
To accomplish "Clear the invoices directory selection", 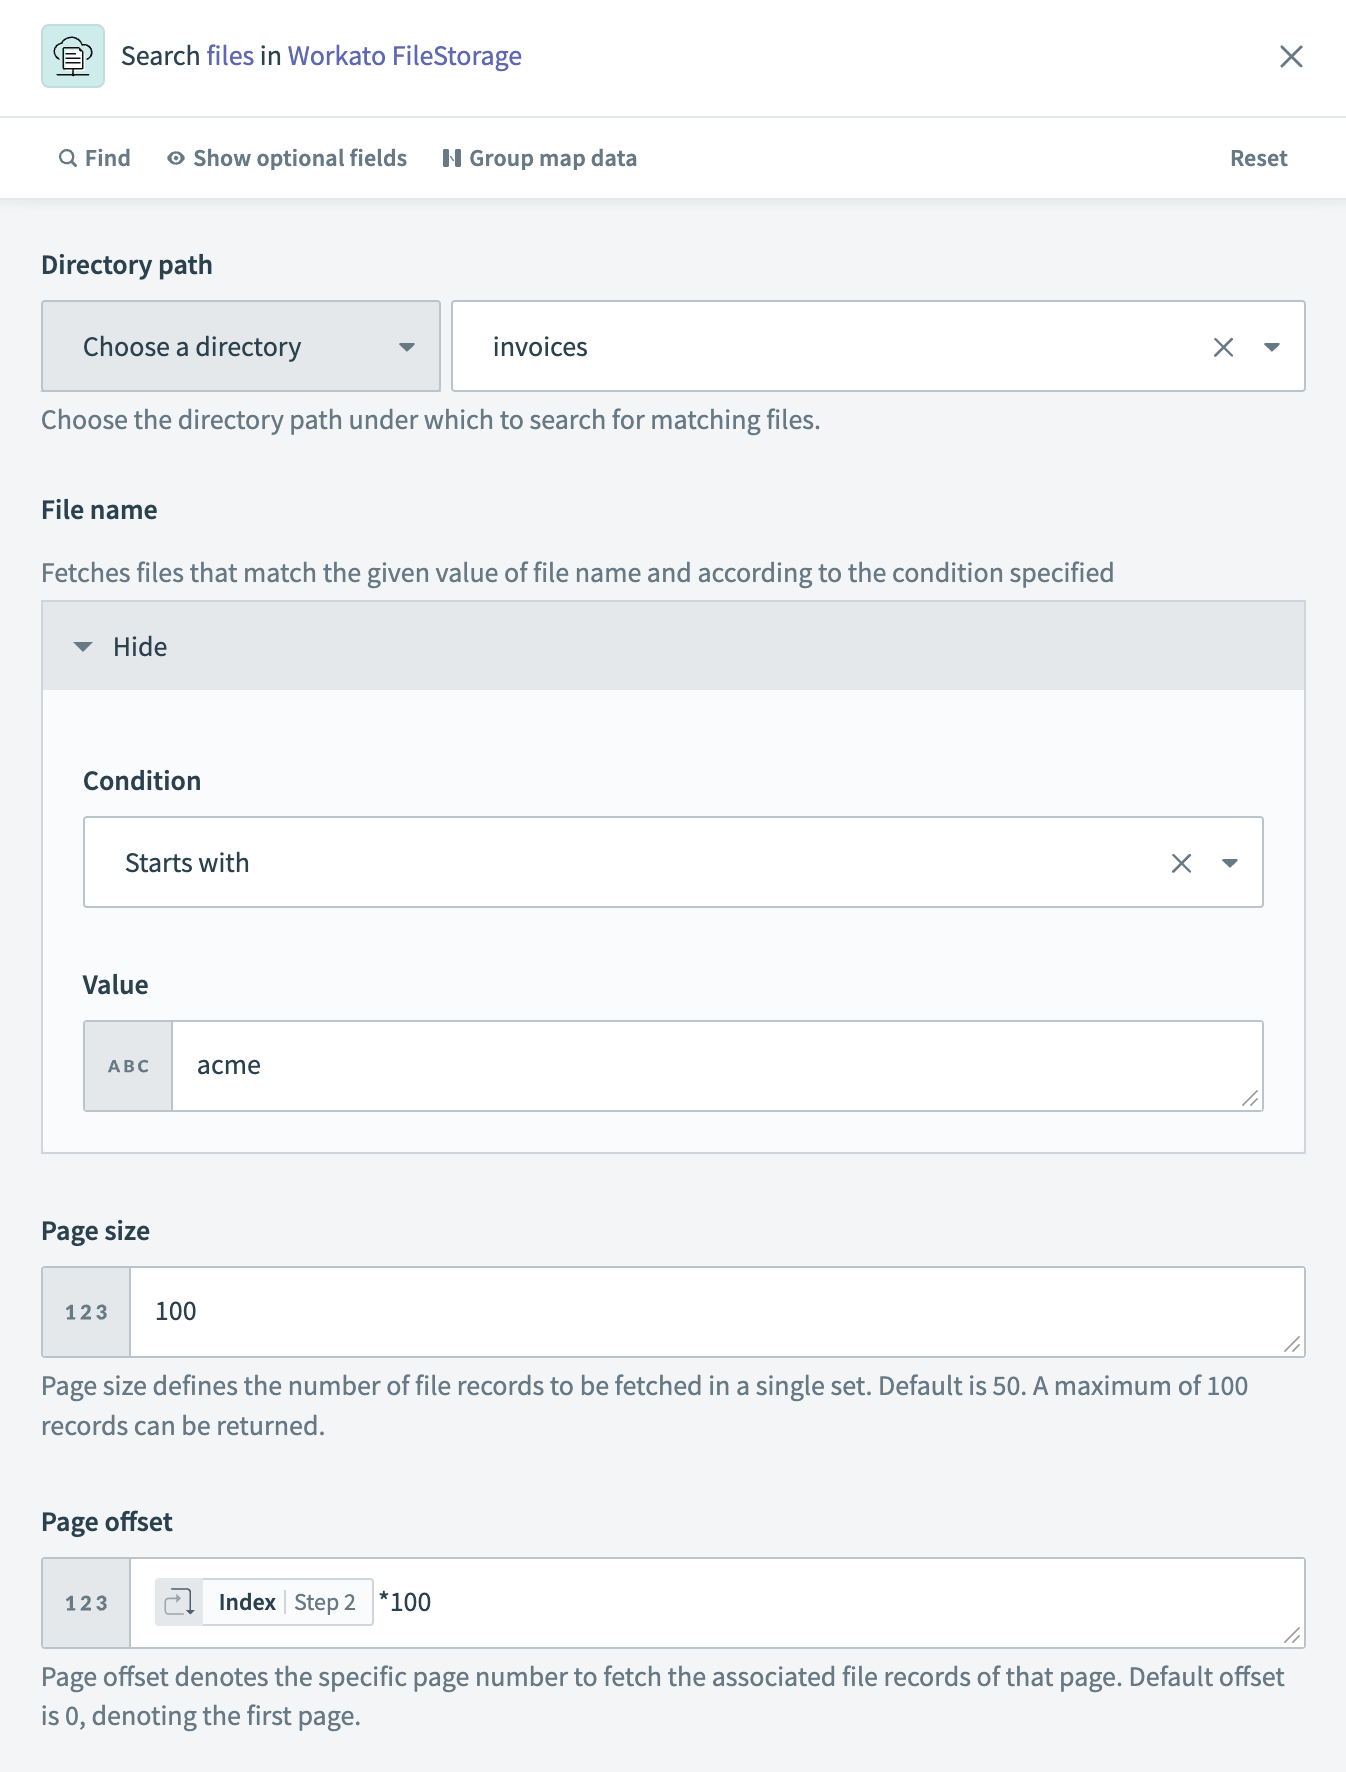I will click(1223, 347).
